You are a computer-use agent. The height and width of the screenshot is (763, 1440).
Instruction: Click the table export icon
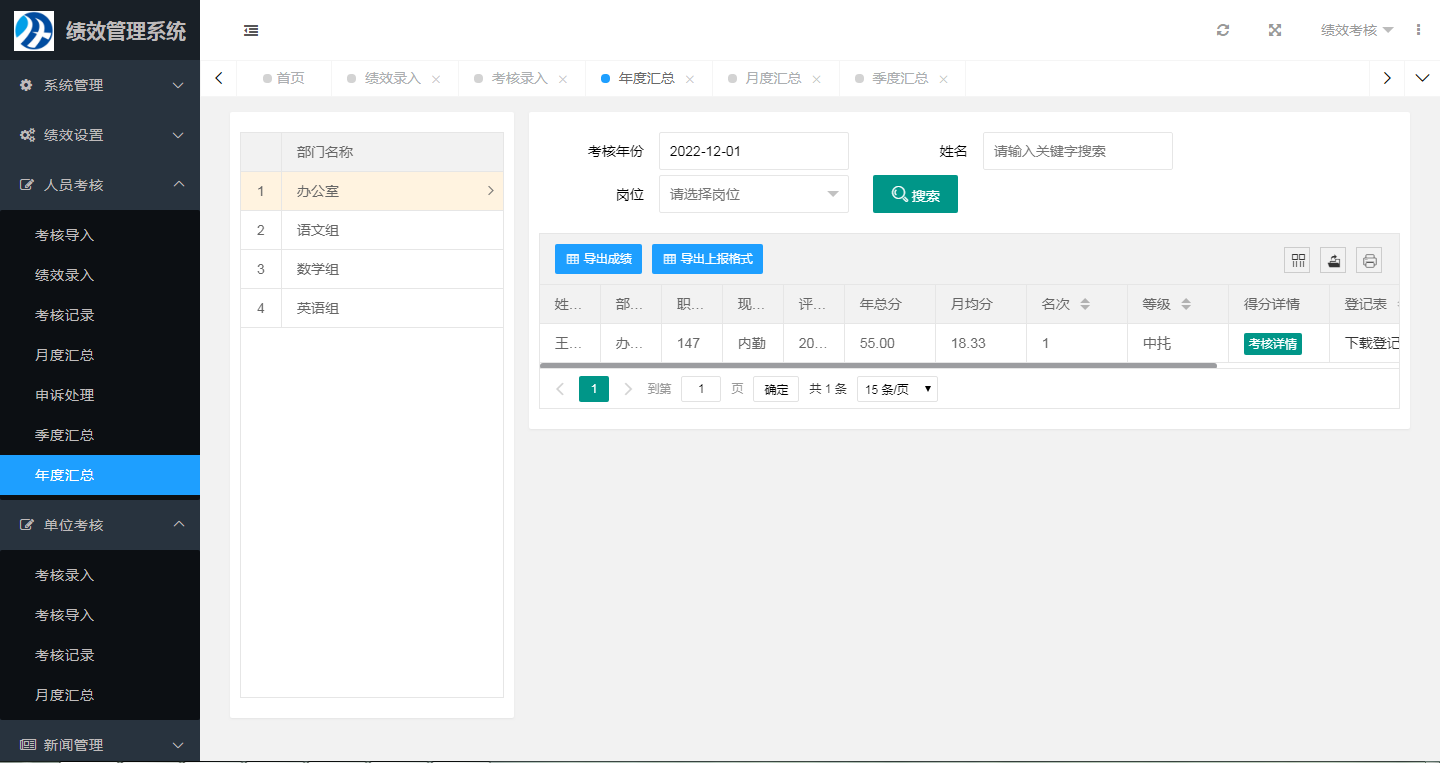[1333, 260]
